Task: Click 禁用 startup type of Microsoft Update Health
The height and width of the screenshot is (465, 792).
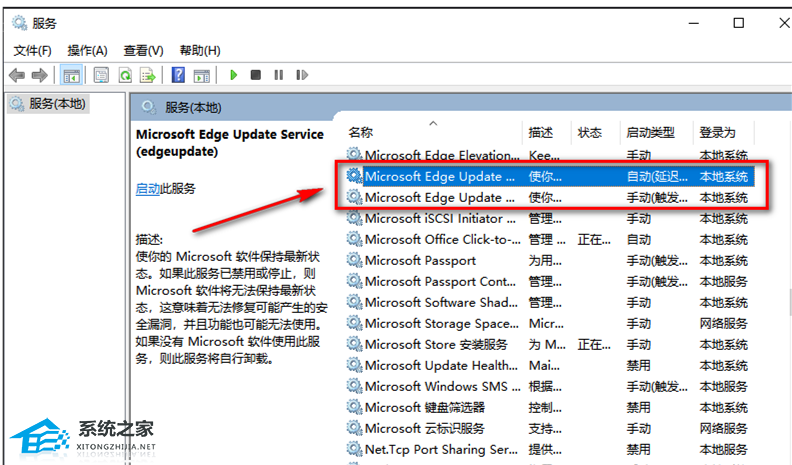Action: 638,366
